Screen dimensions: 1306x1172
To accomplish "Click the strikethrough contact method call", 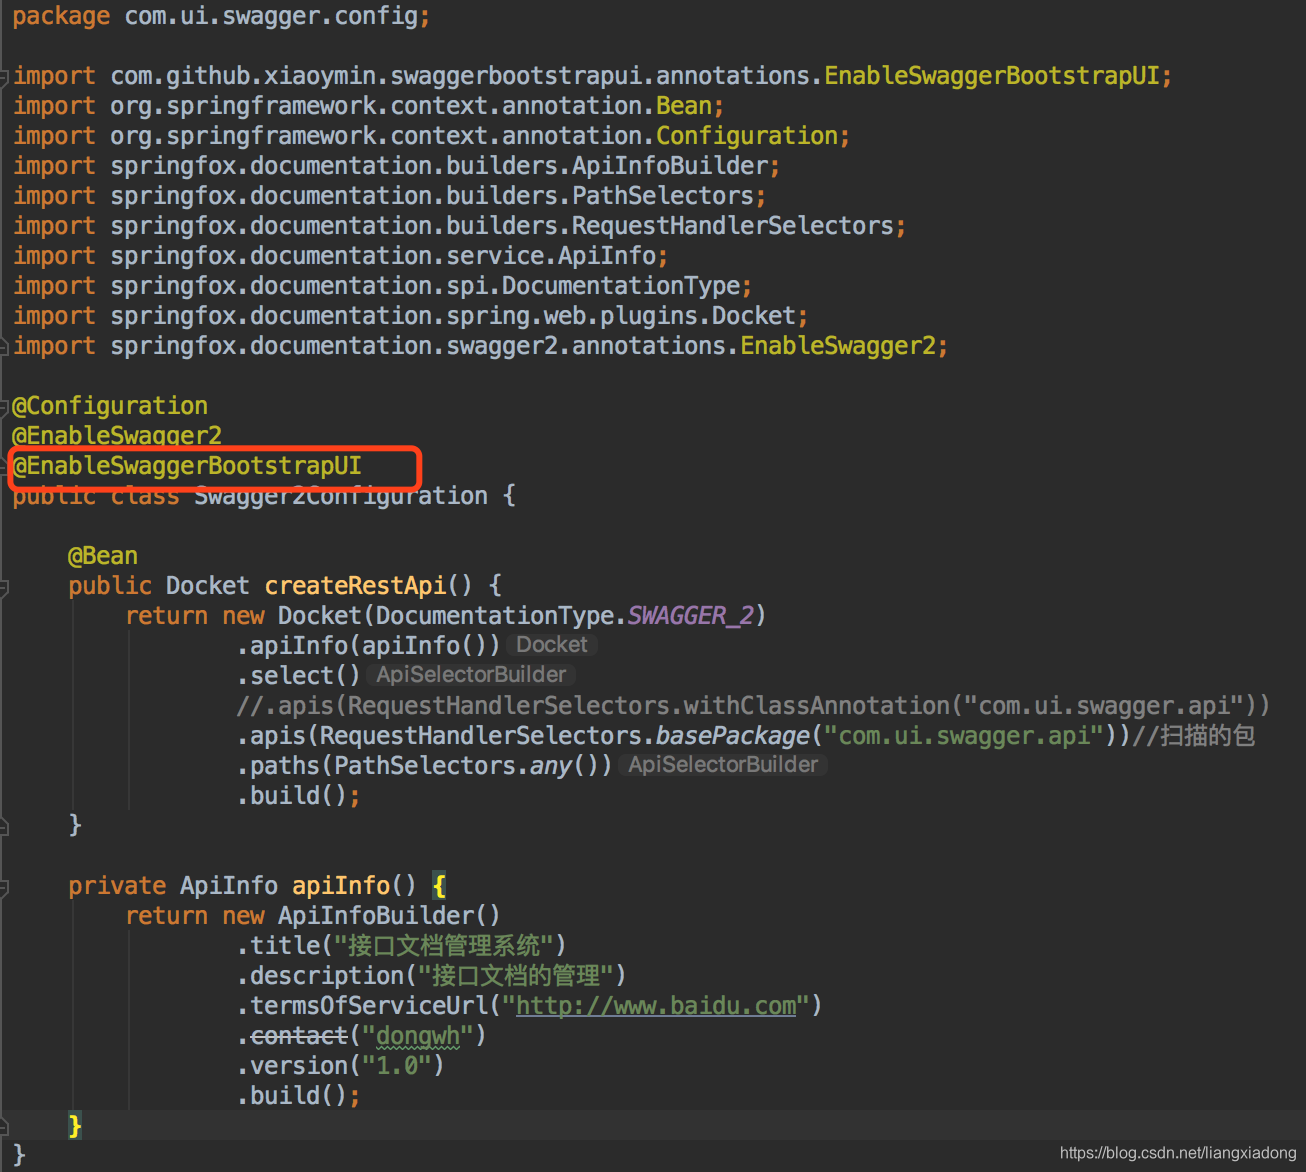I will (x=299, y=1035).
